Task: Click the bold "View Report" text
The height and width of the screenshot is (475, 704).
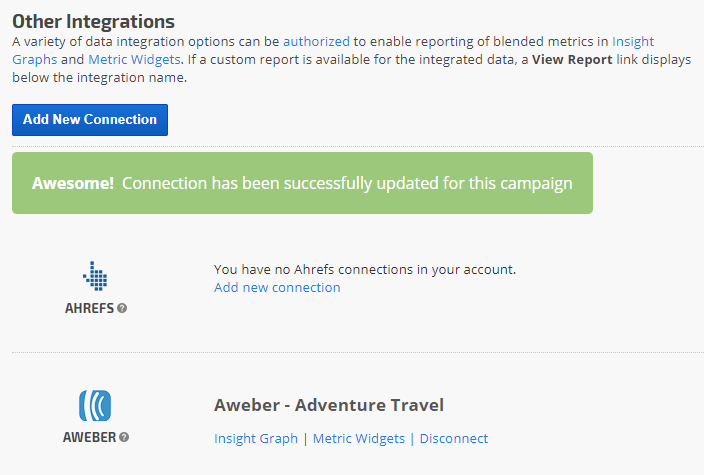Action: (x=569, y=60)
